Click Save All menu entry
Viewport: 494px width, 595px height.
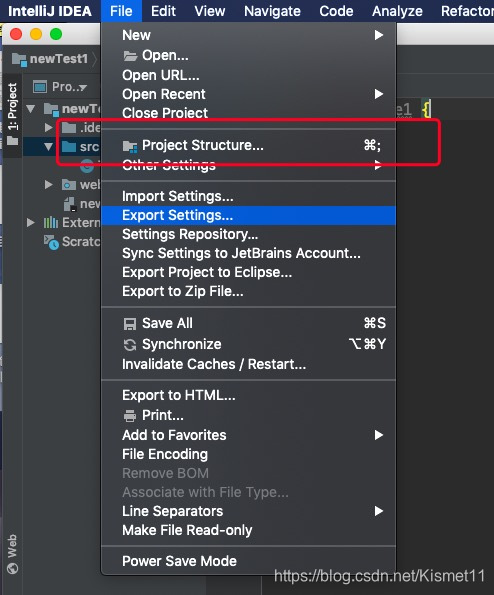249,323
